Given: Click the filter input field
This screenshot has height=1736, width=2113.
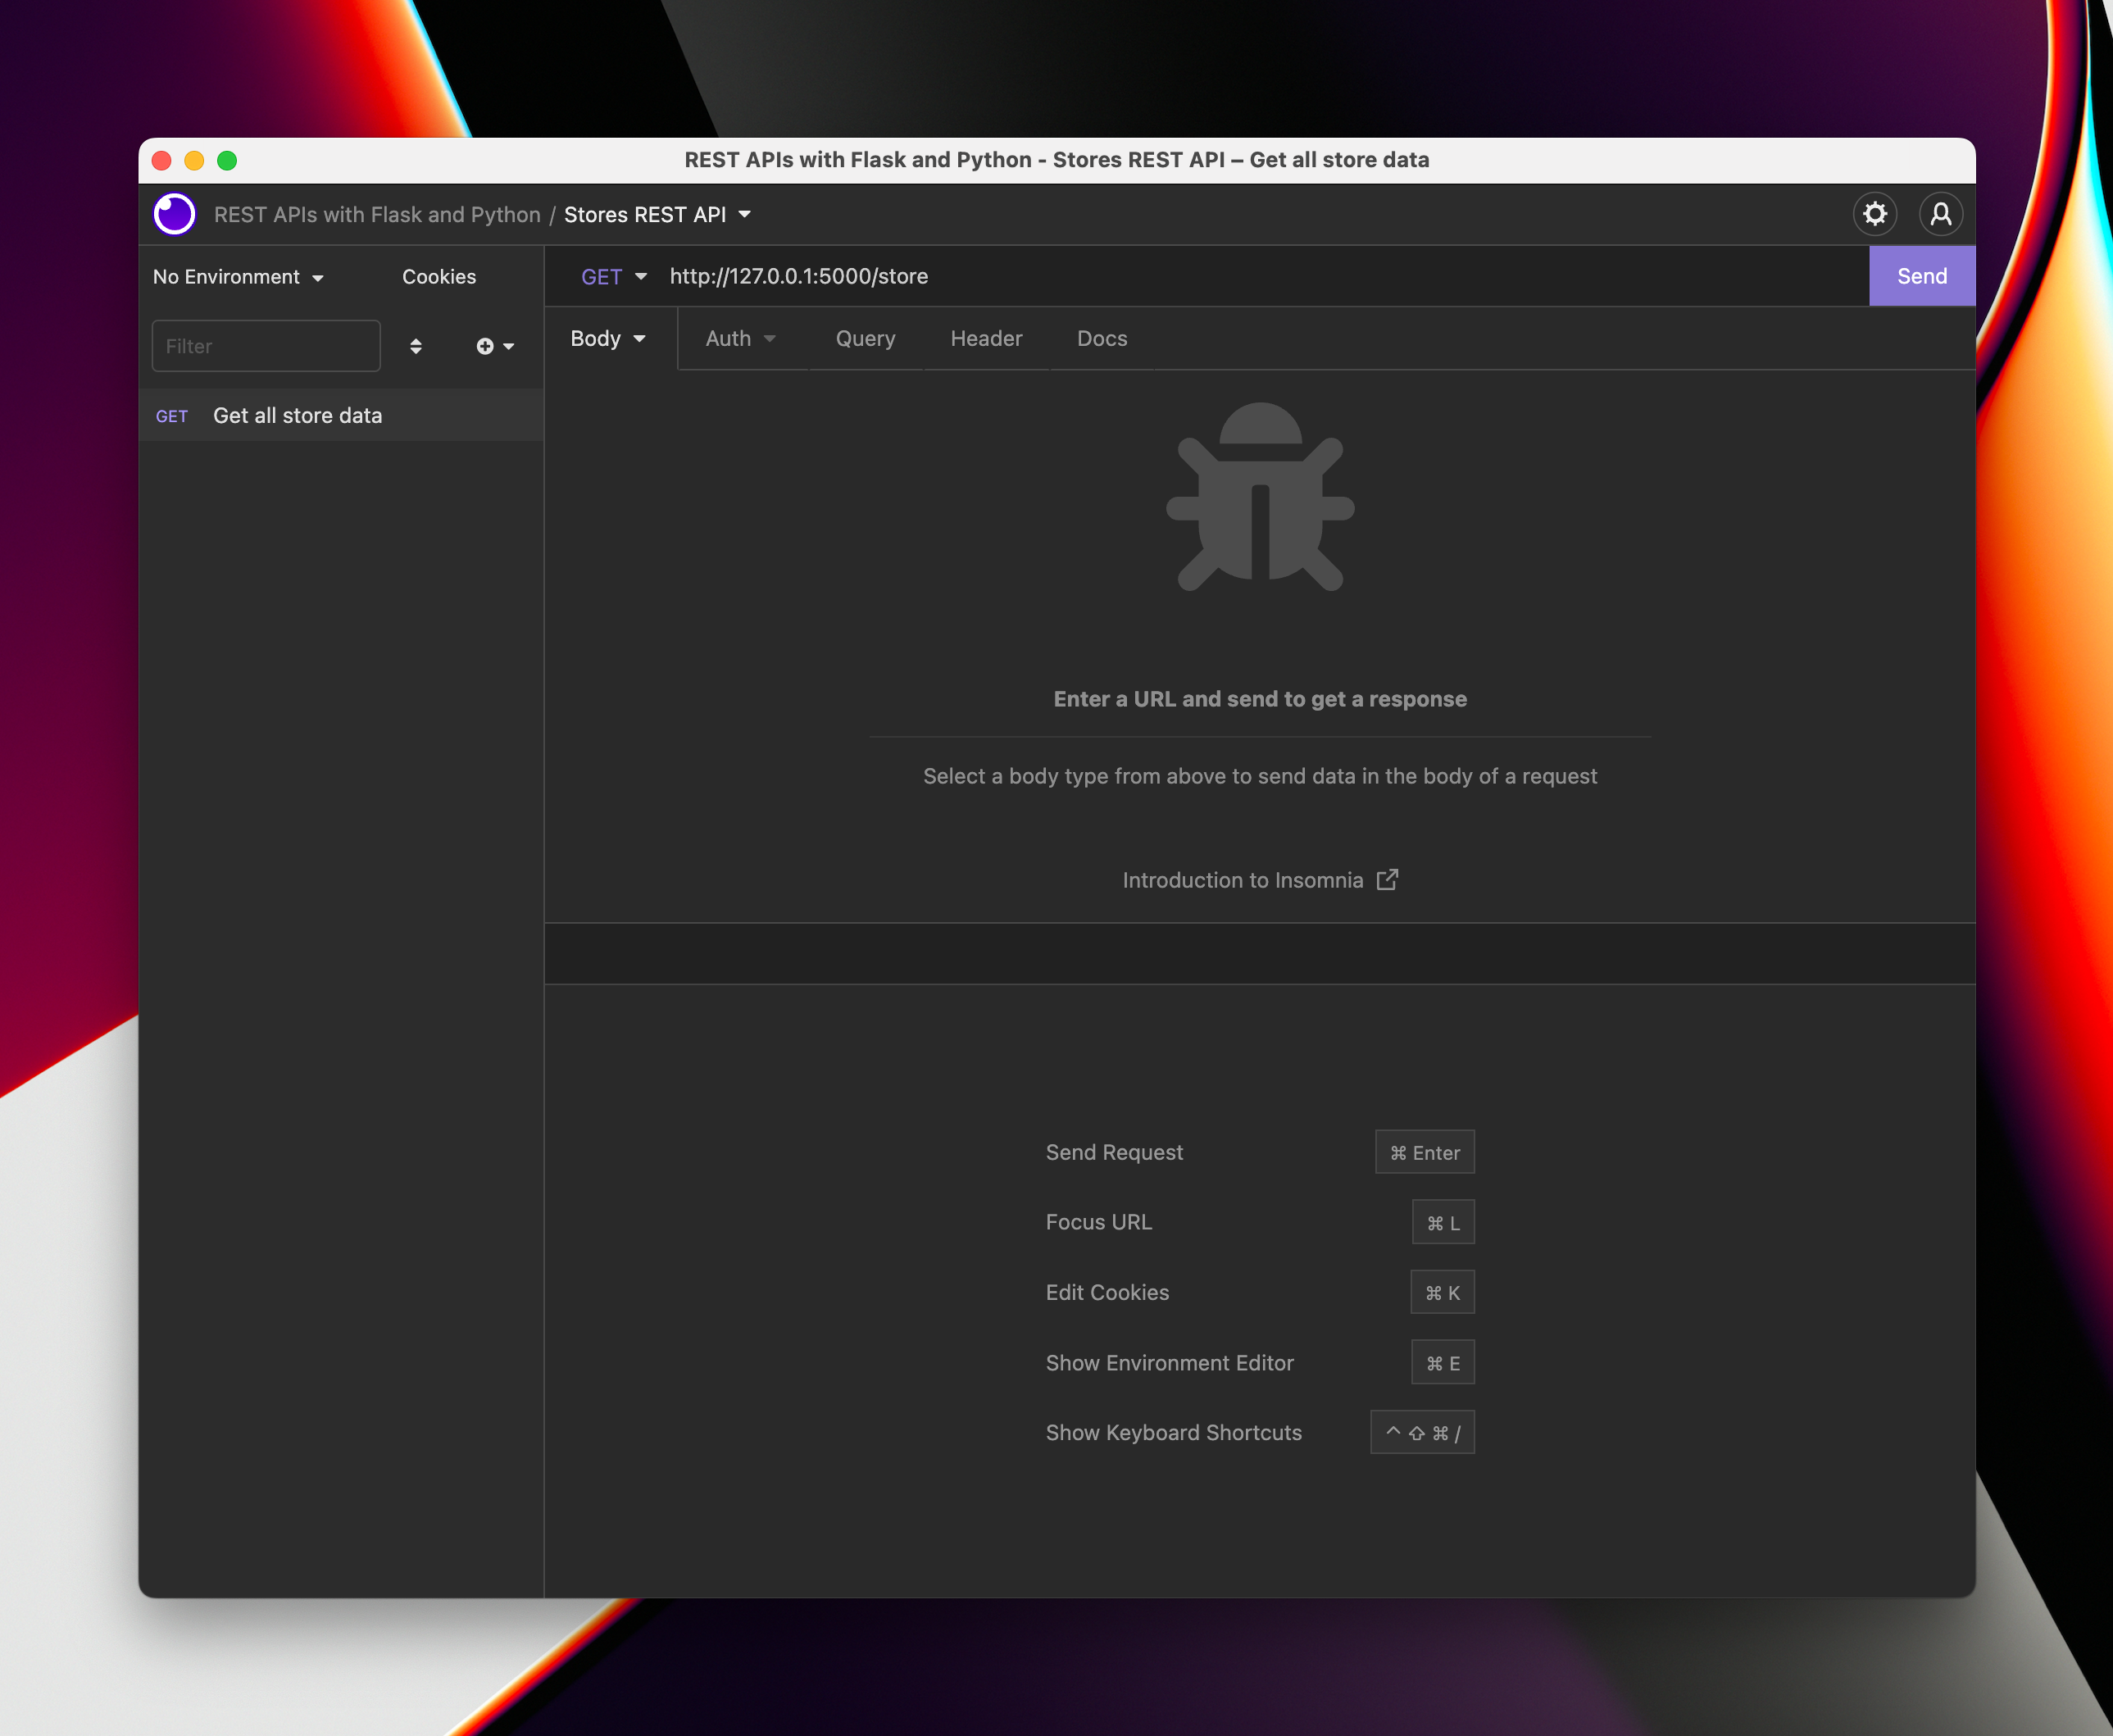Looking at the screenshot, I should [266, 344].
